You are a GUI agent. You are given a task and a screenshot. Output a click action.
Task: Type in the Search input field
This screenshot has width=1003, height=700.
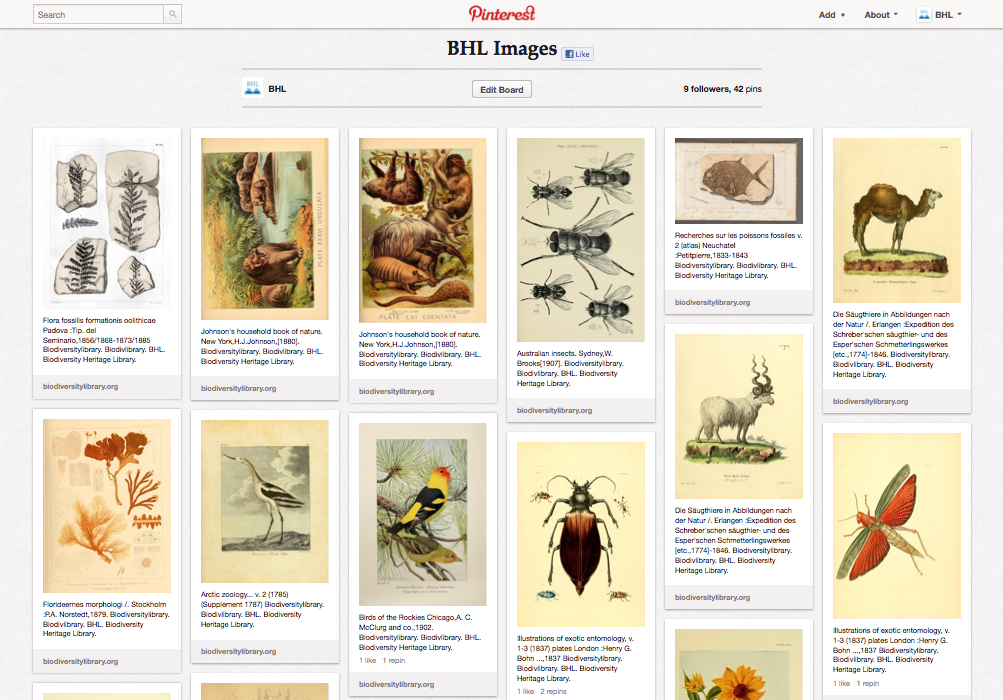98,14
